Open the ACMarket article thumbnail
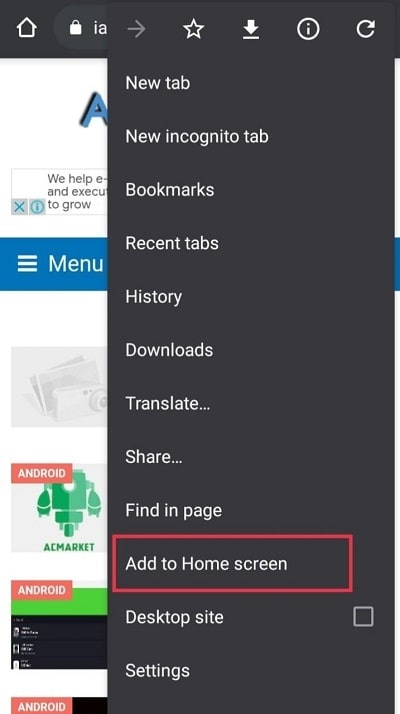The height and width of the screenshot is (714, 400). (x=60, y=508)
